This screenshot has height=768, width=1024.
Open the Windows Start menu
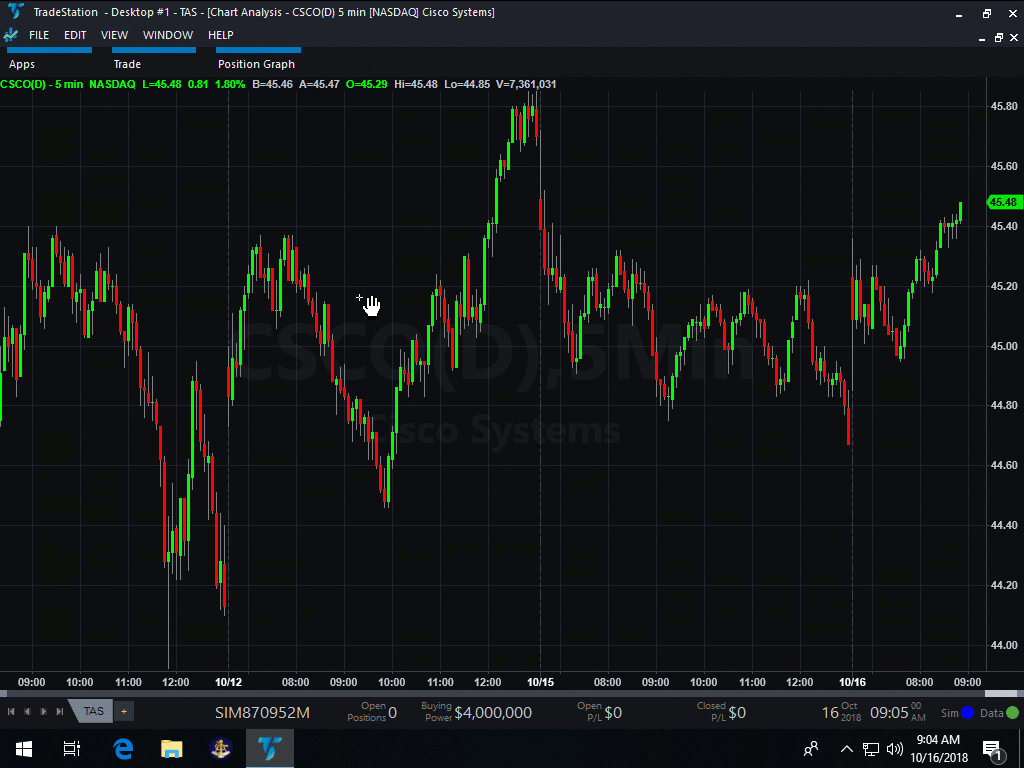[24, 748]
